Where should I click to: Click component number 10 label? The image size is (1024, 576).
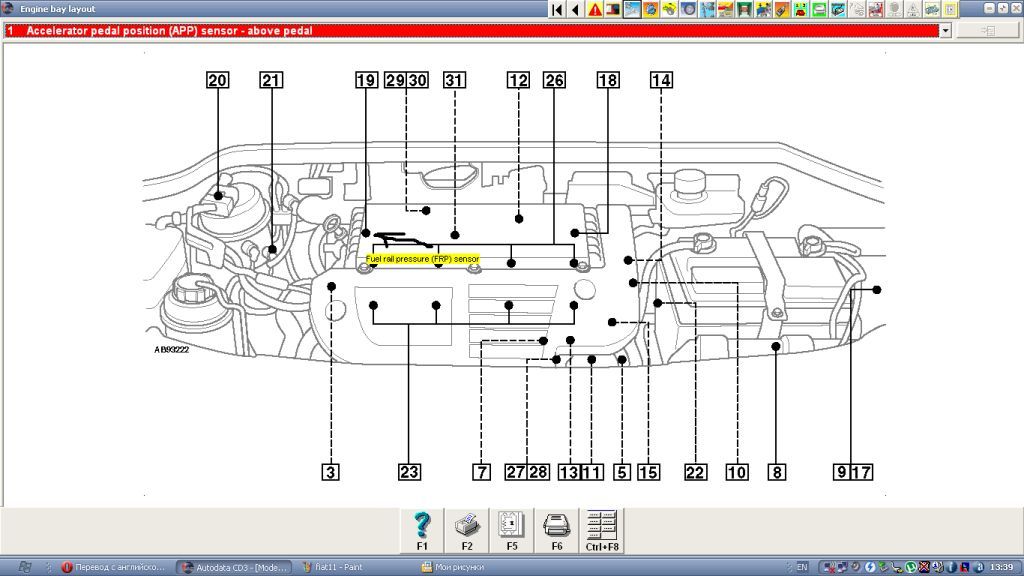click(x=737, y=472)
